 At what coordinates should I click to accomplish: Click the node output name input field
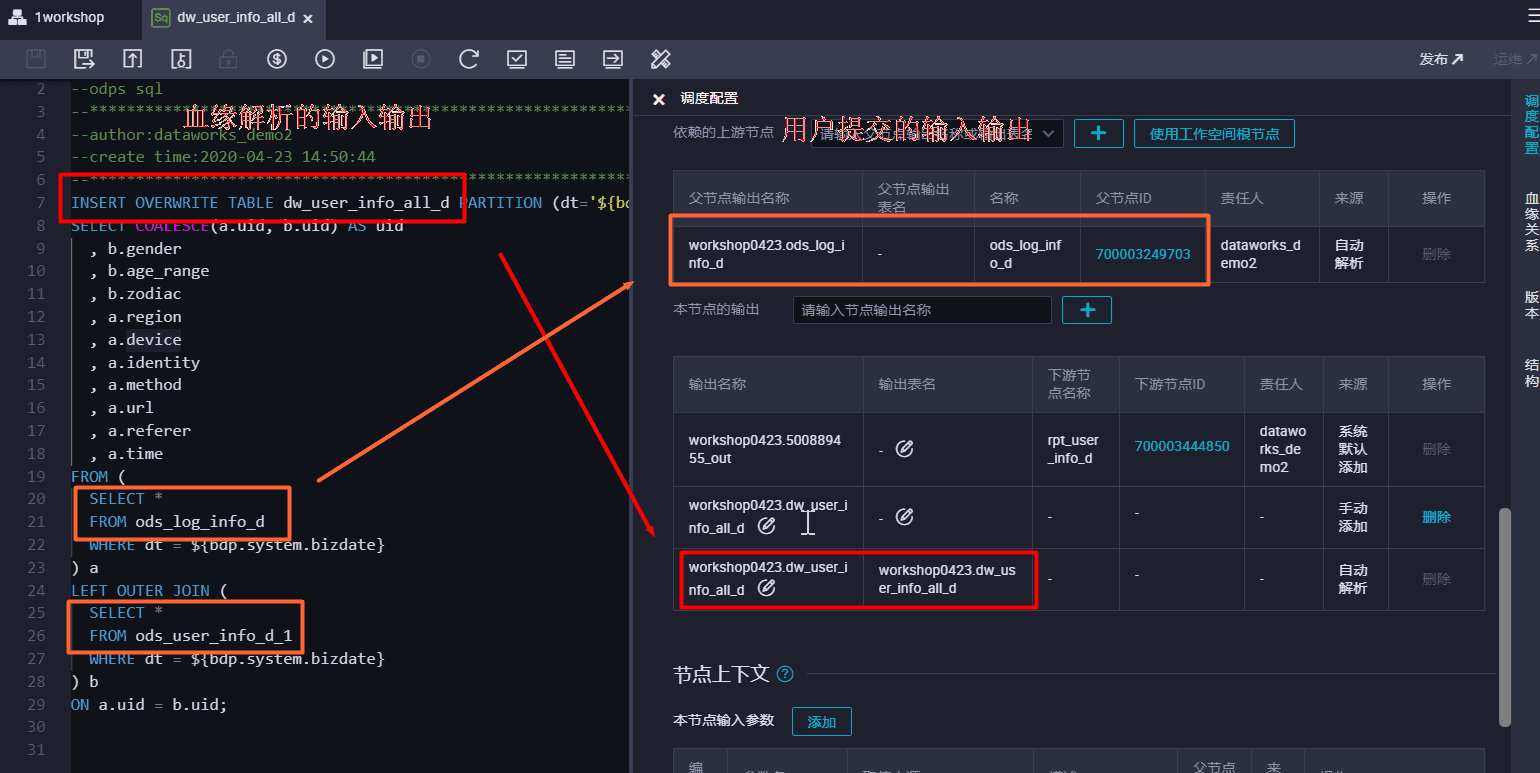tap(922, 310)
